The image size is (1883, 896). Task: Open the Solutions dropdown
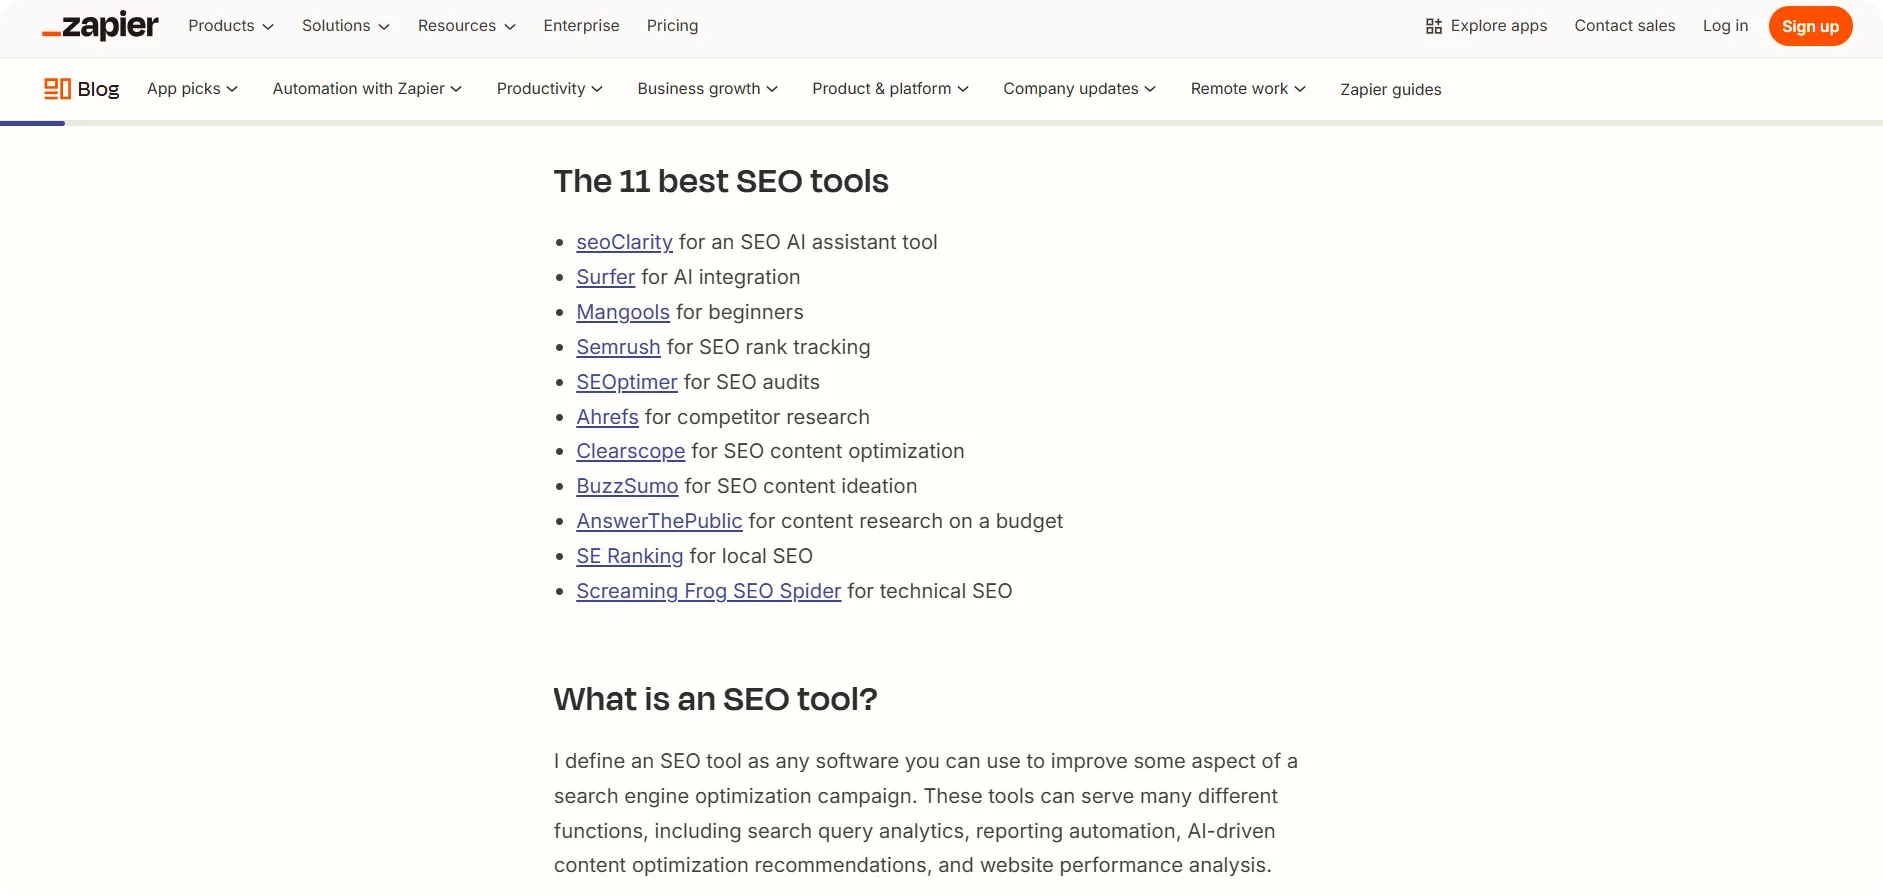tap(346, 26)
